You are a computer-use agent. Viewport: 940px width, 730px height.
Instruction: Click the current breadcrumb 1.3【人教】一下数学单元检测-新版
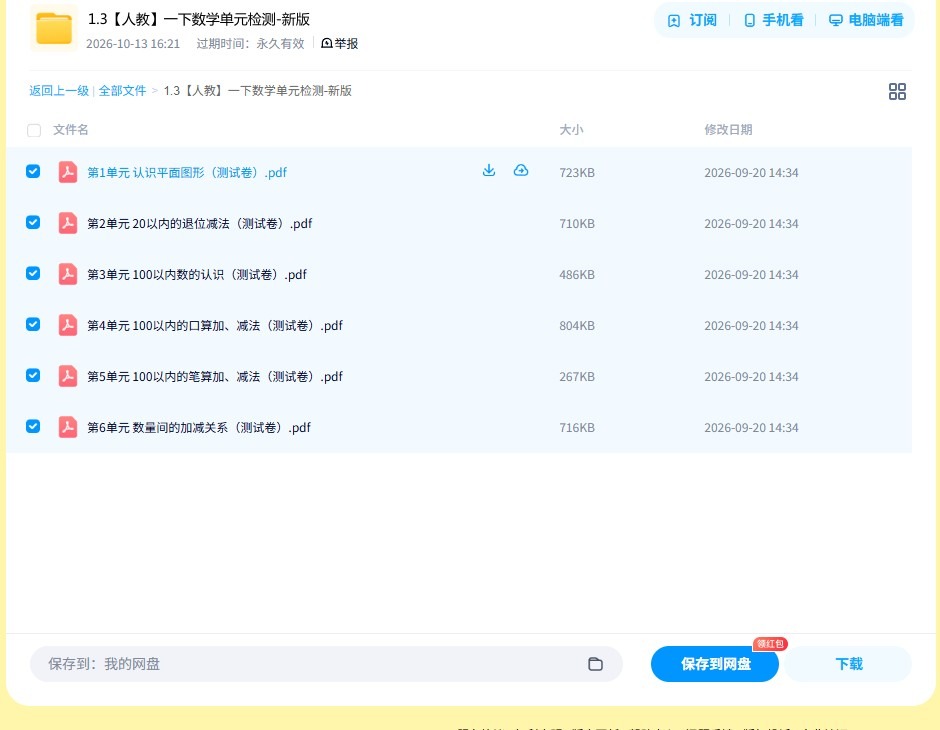[257, 91]
